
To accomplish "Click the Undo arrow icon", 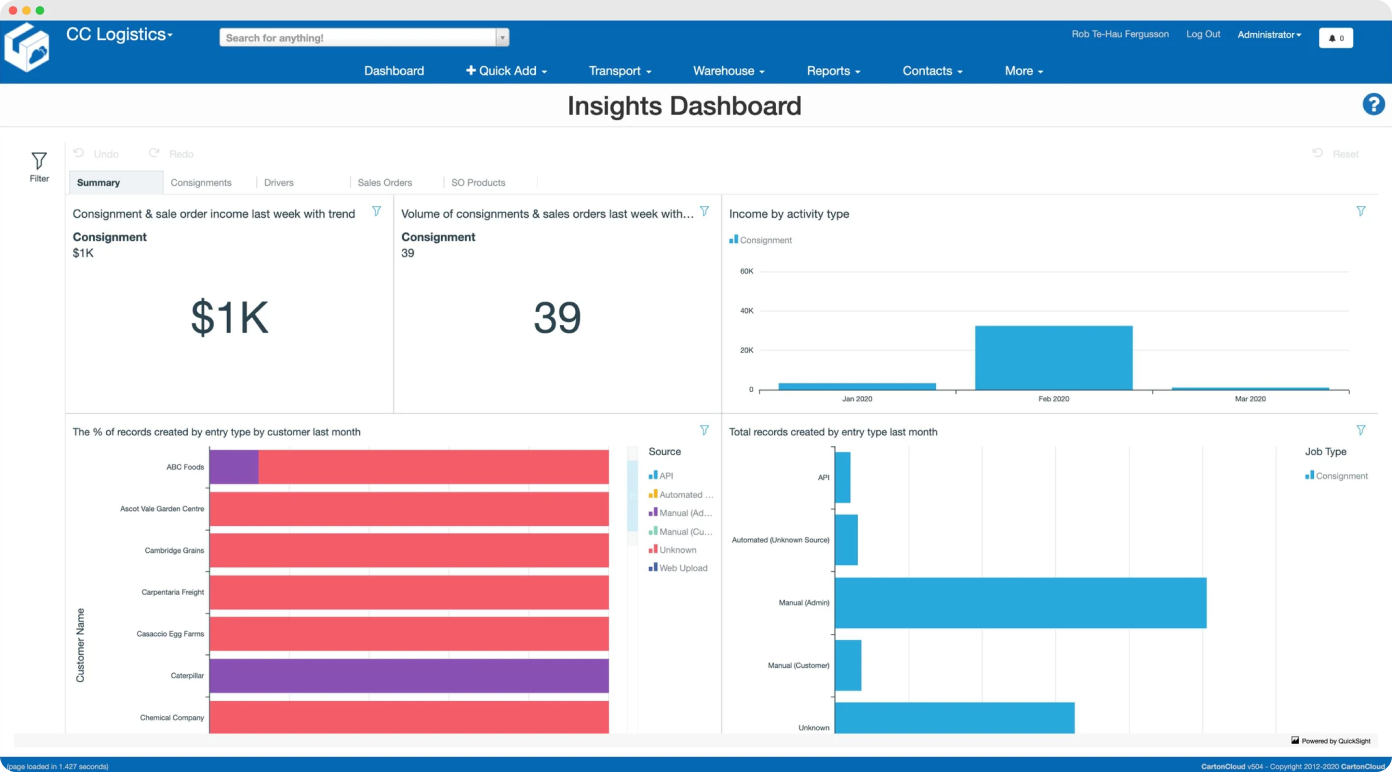I will 79,153.
